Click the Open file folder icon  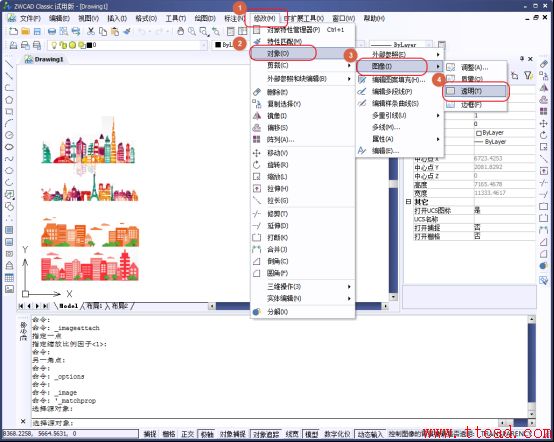25,31
